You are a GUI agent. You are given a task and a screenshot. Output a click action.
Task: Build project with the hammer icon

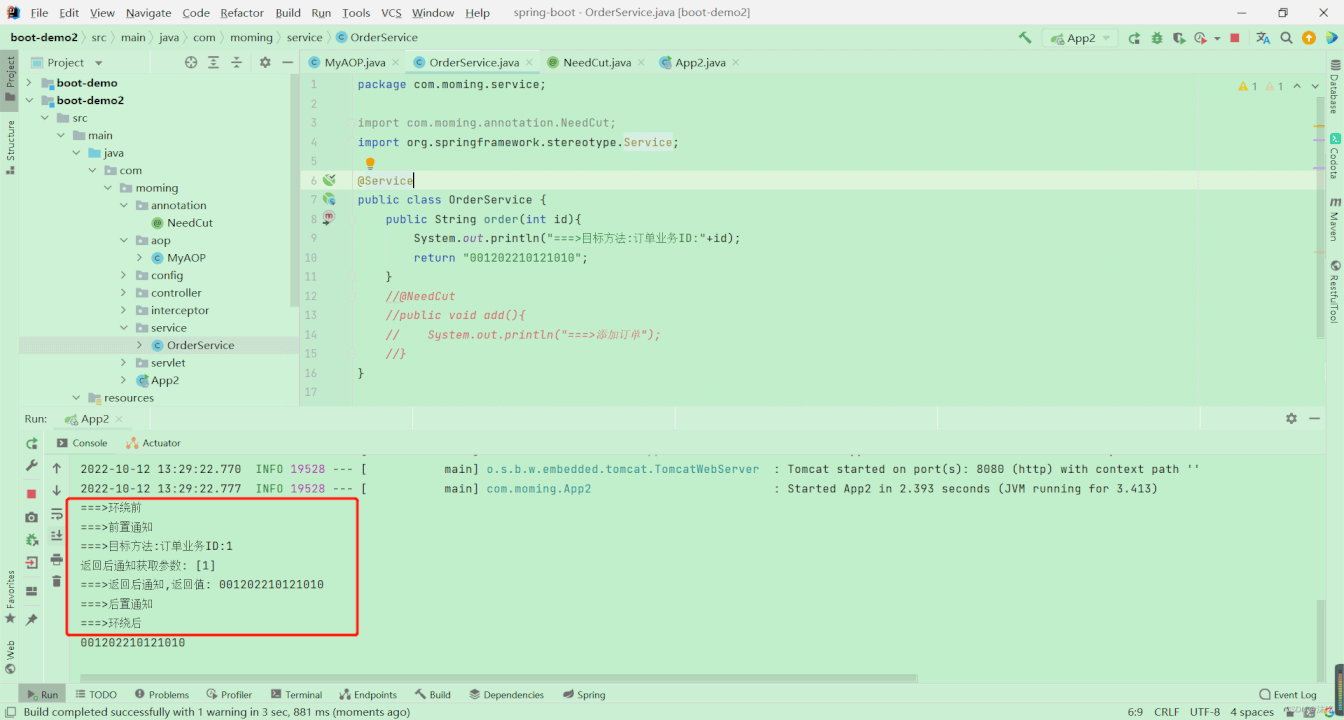point(1025,38)
